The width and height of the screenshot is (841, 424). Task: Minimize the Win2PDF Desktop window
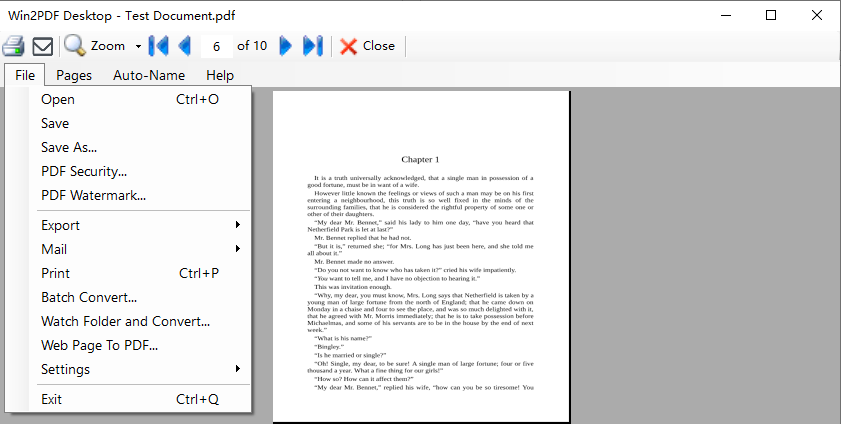pyautogui.click(x=726, y=16)
